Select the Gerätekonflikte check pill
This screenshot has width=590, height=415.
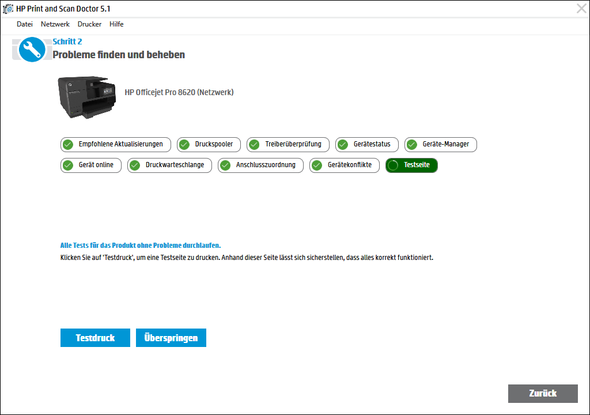pyautogui.click(x=344, y=165)
